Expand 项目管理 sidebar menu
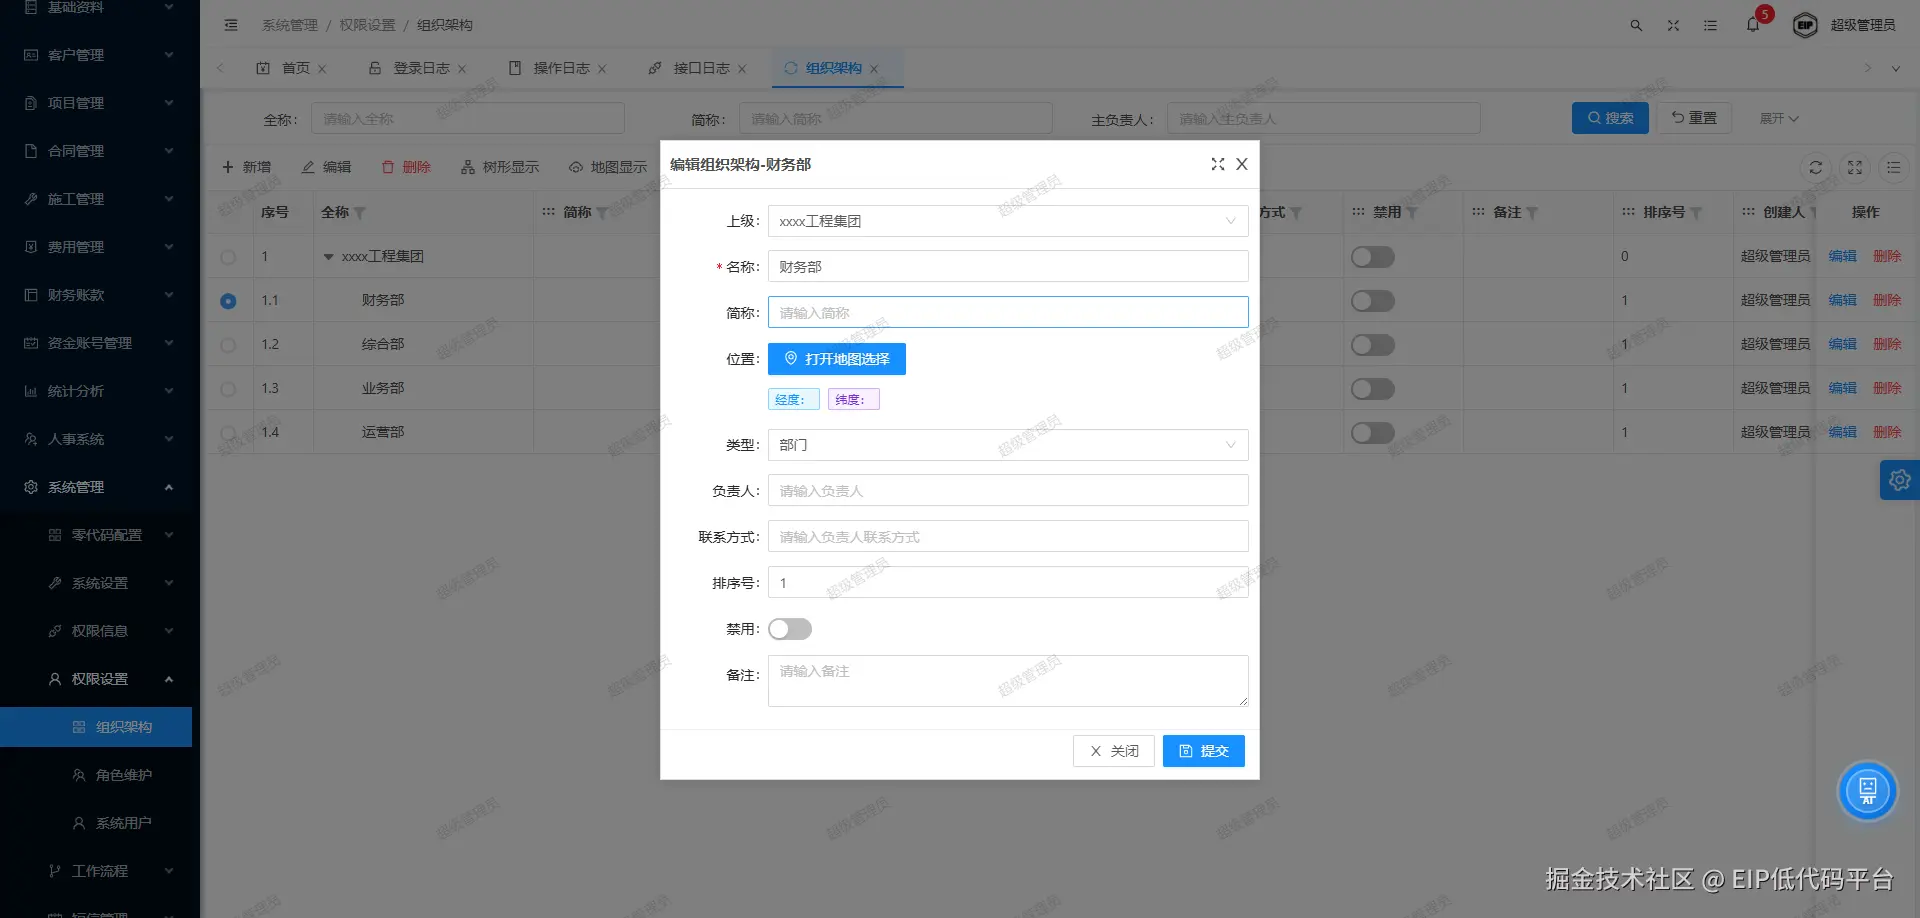 click(96, 103)
